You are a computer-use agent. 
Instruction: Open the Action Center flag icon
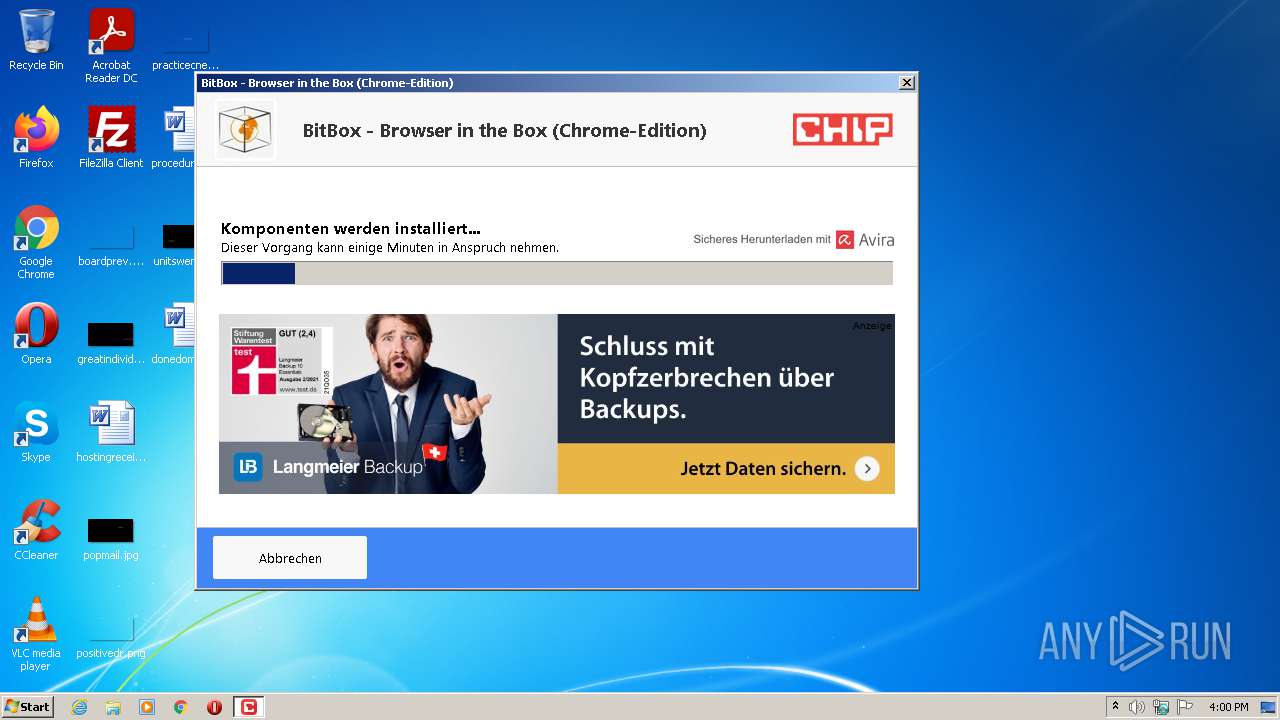coord(1185,707)
